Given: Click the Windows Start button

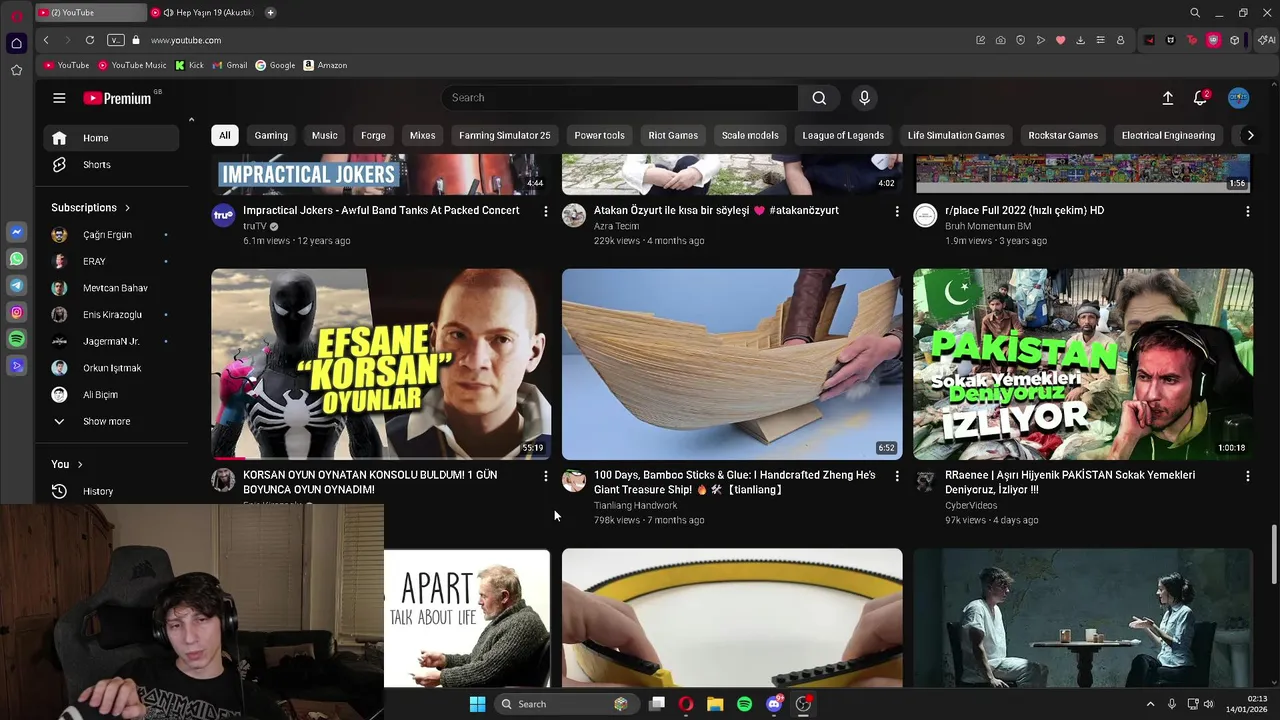Looking at the screenshot, I should [477, 704].
